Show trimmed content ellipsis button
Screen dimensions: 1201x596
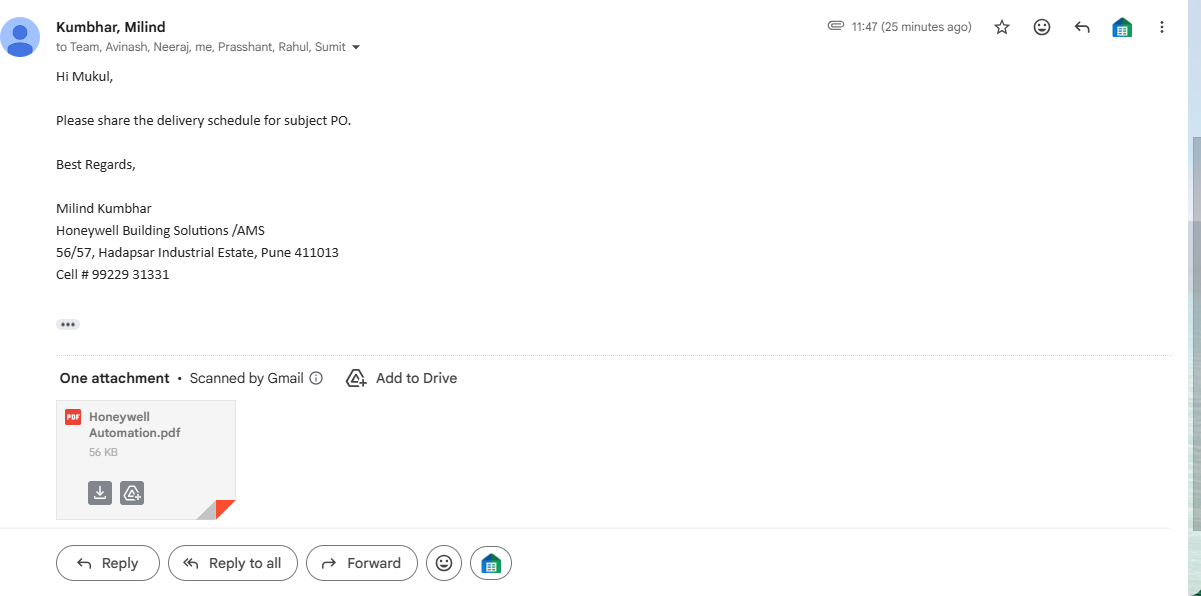click(68, 324)
